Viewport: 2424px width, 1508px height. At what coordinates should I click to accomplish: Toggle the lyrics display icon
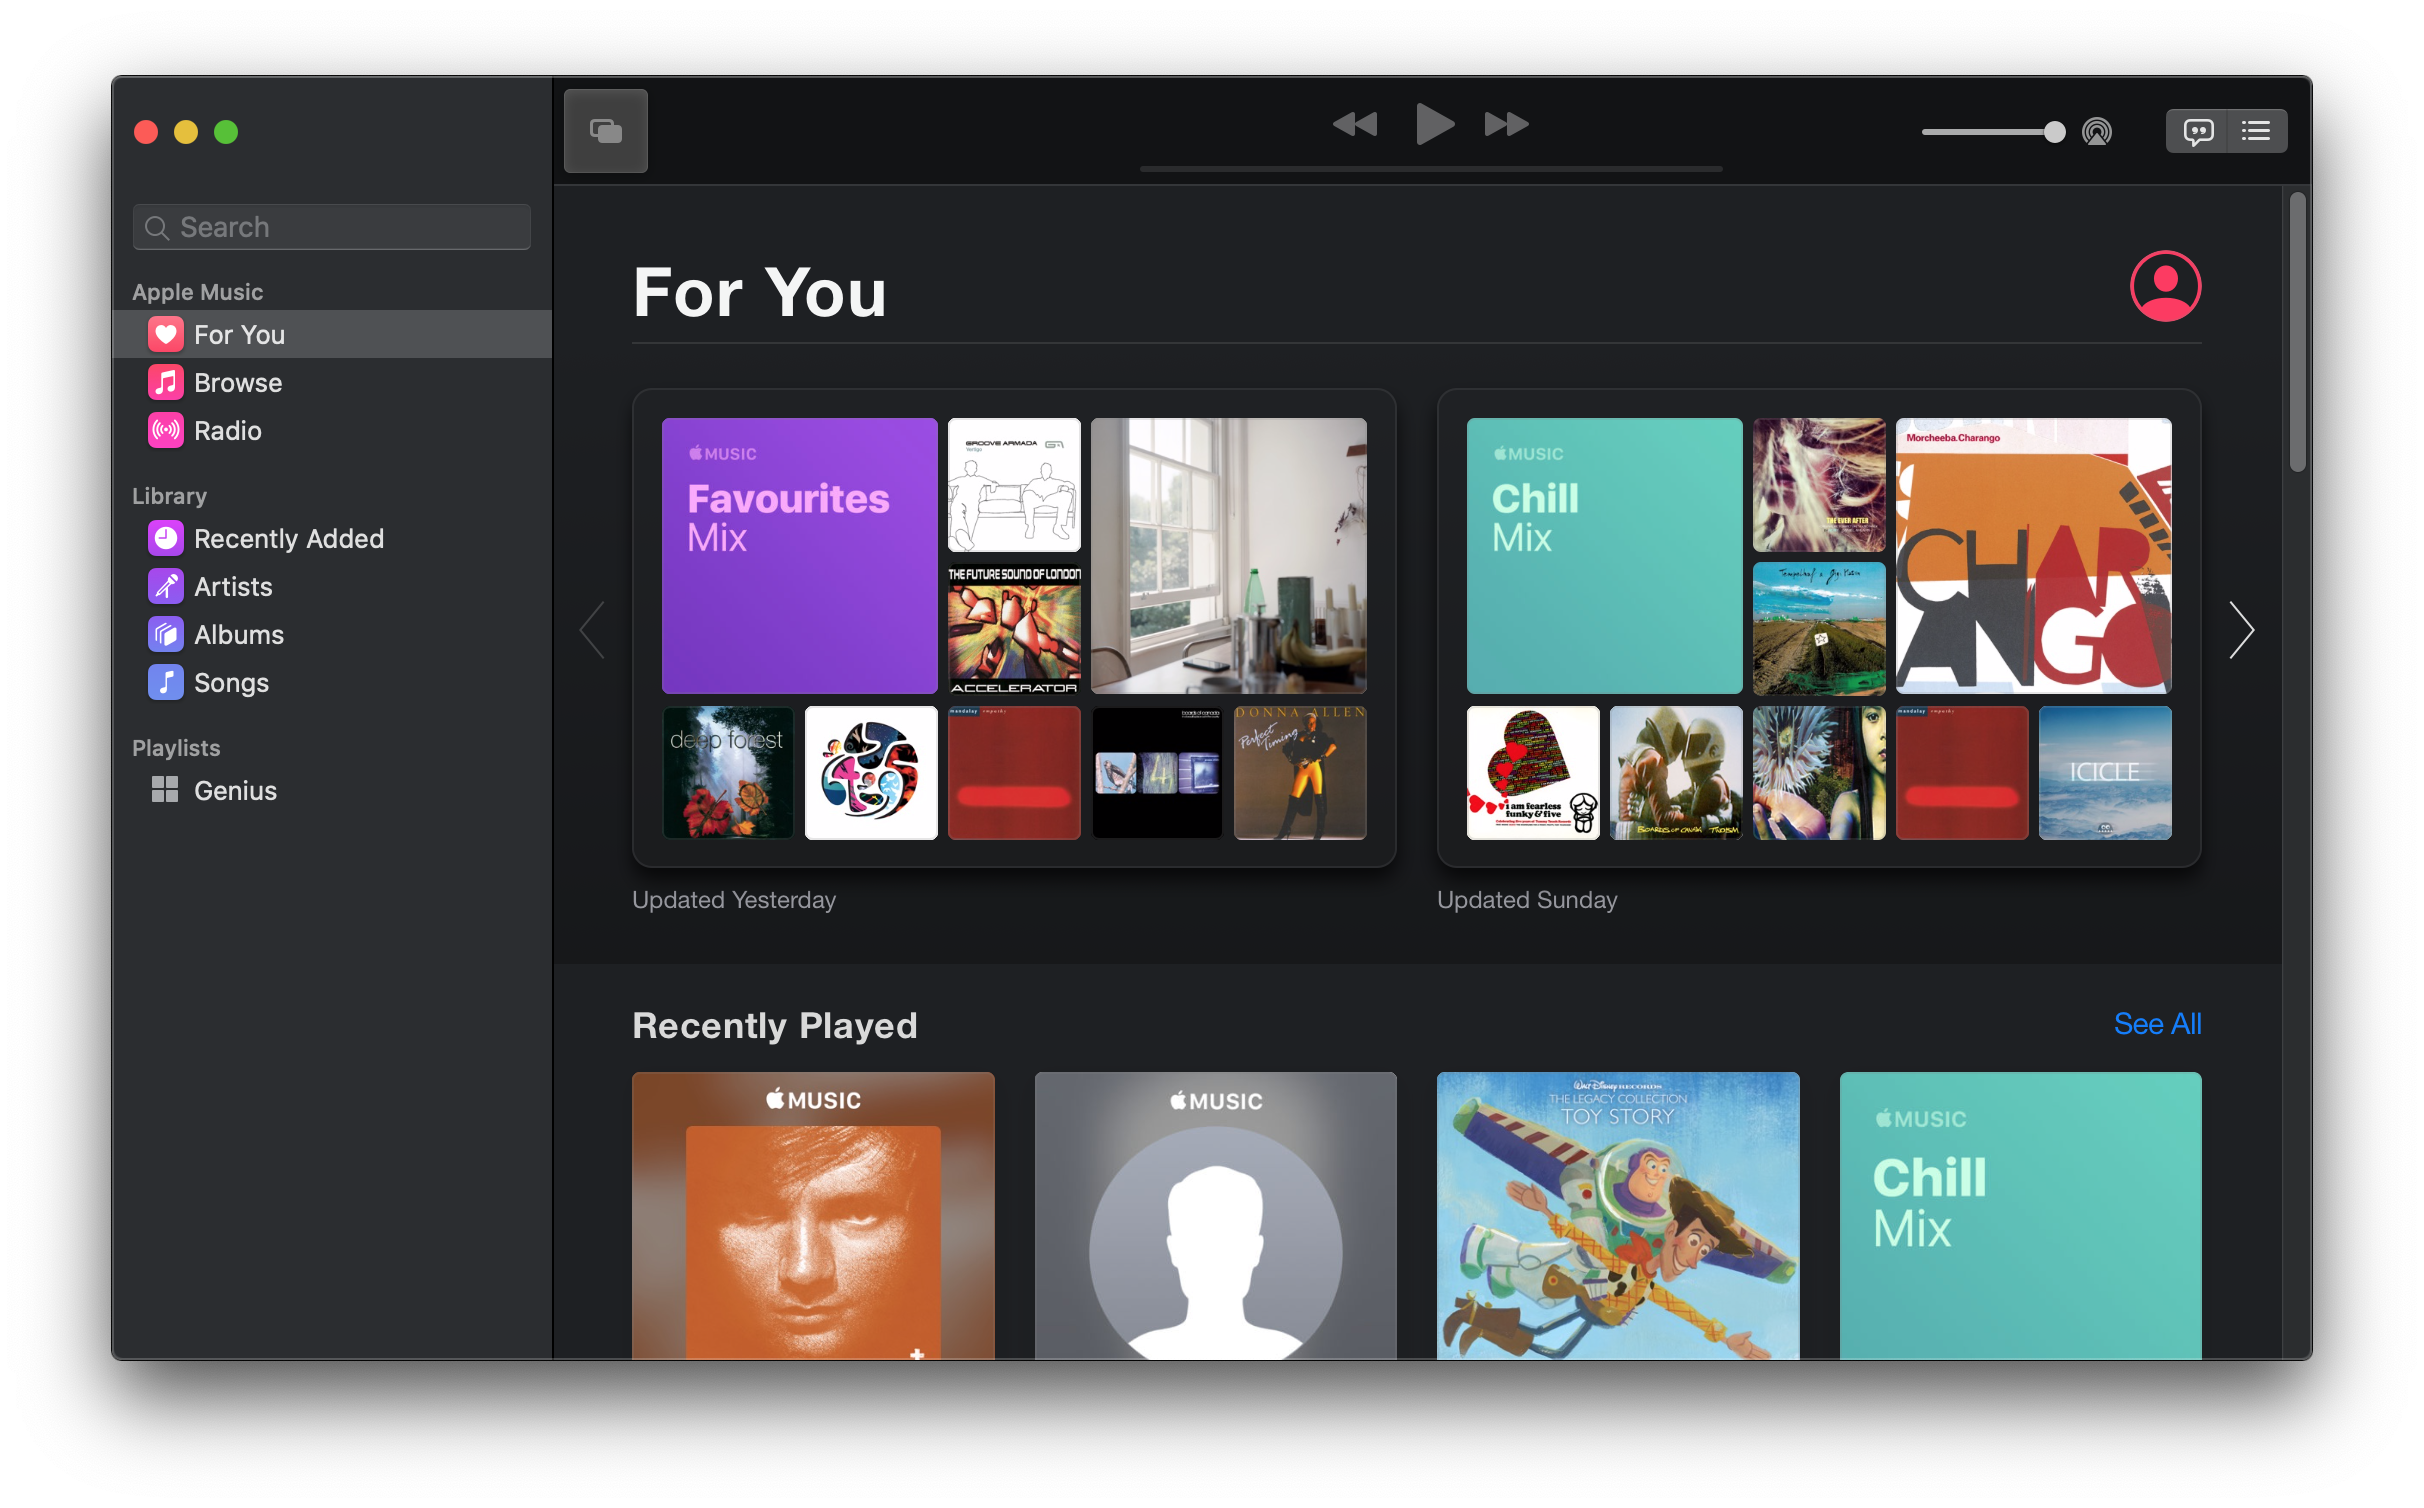tap(2197, 129)
